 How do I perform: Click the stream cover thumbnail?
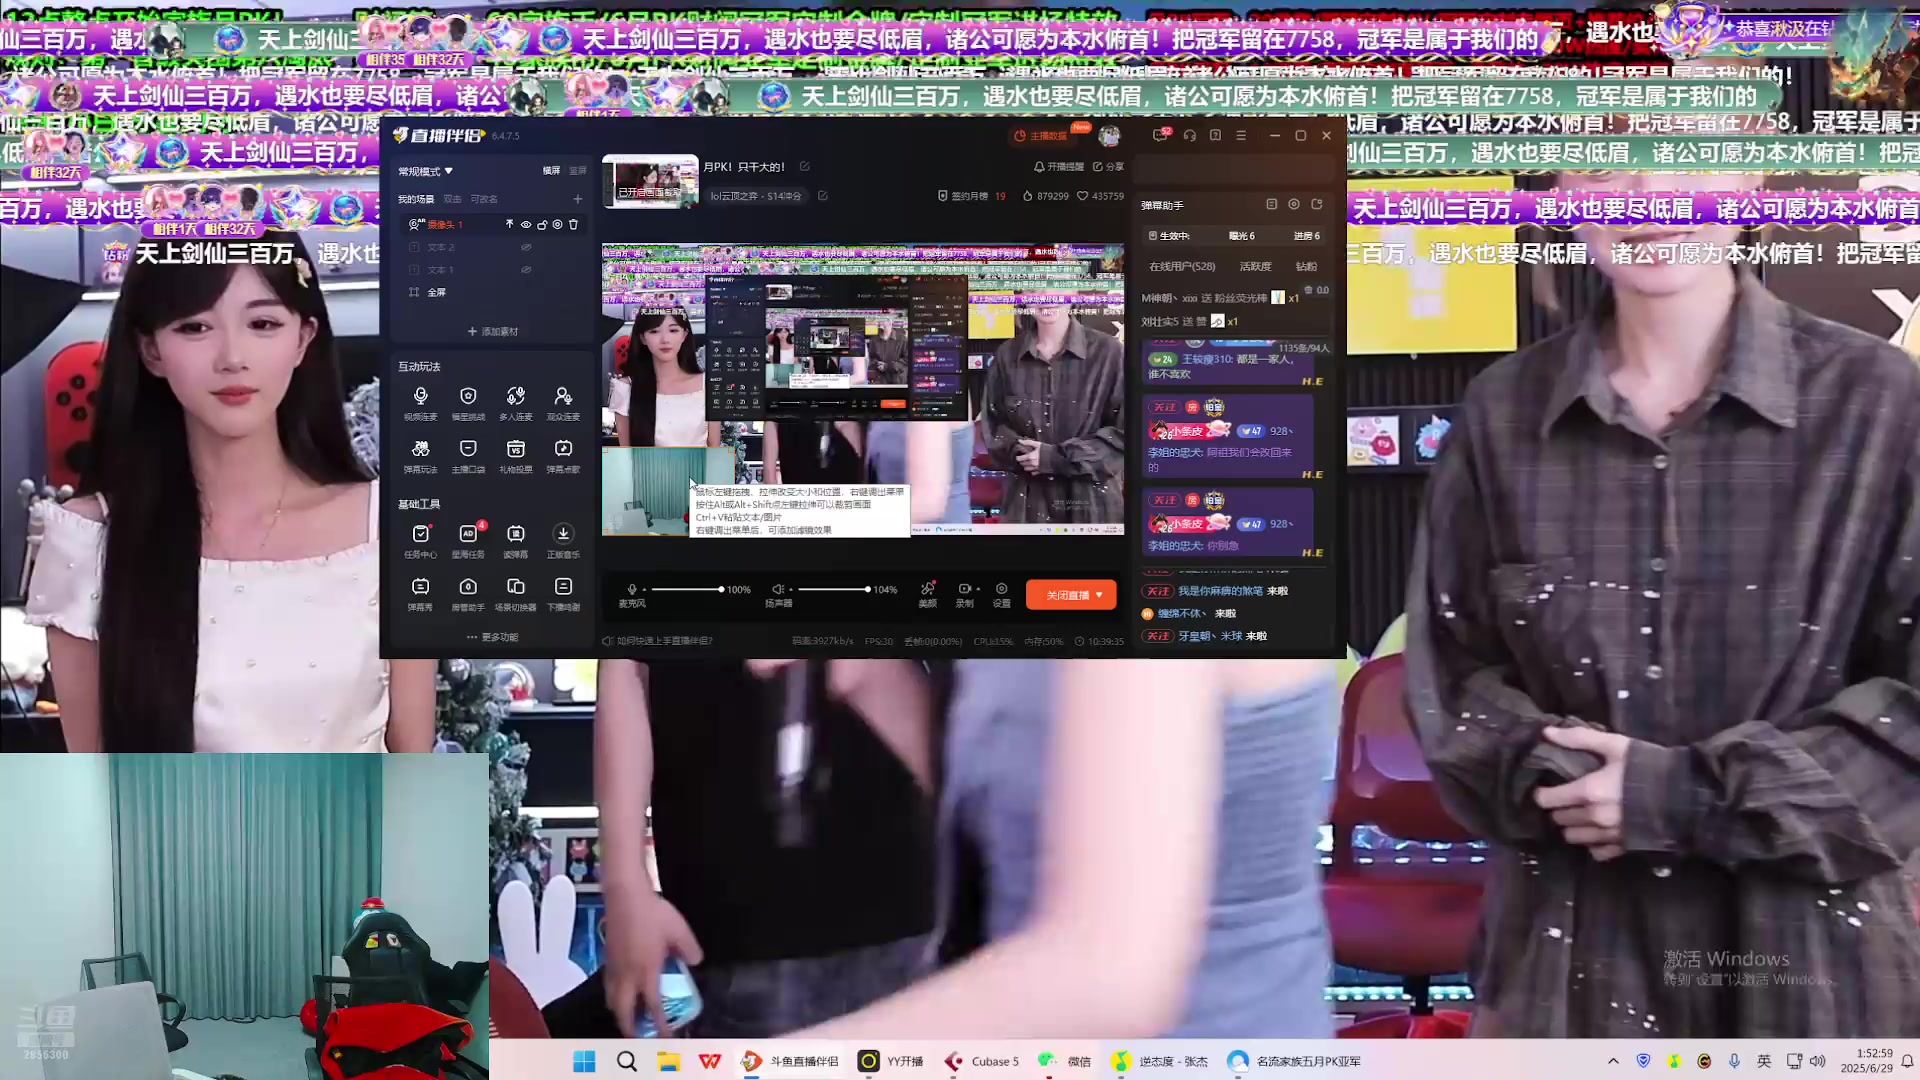pyautogui.click(x=650, y=181)
